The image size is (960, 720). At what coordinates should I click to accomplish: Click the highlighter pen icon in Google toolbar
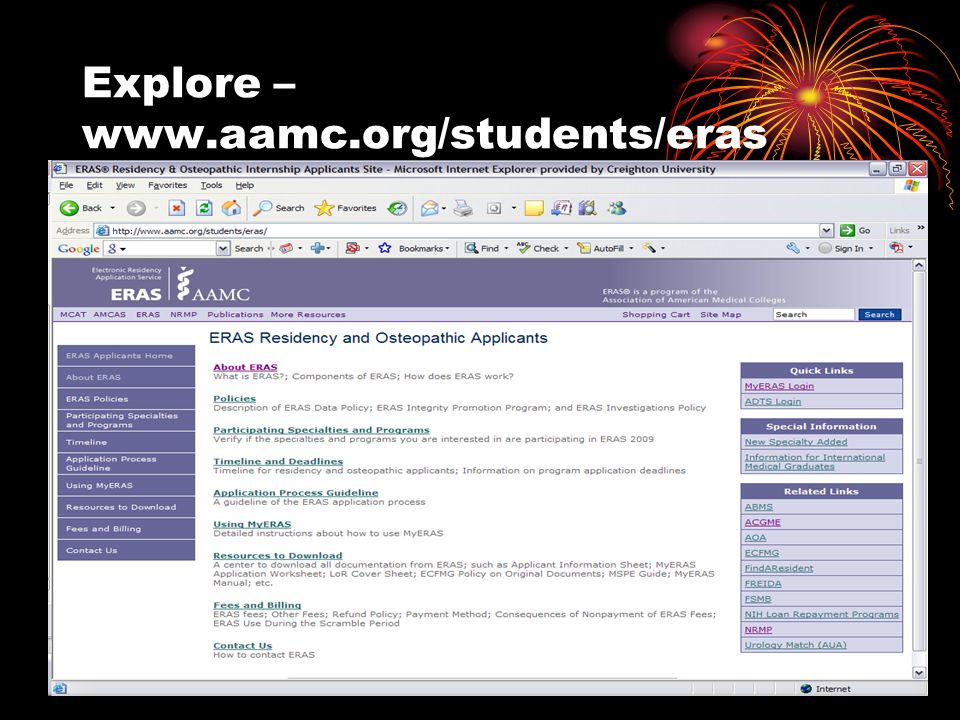(x=649, y=248)
